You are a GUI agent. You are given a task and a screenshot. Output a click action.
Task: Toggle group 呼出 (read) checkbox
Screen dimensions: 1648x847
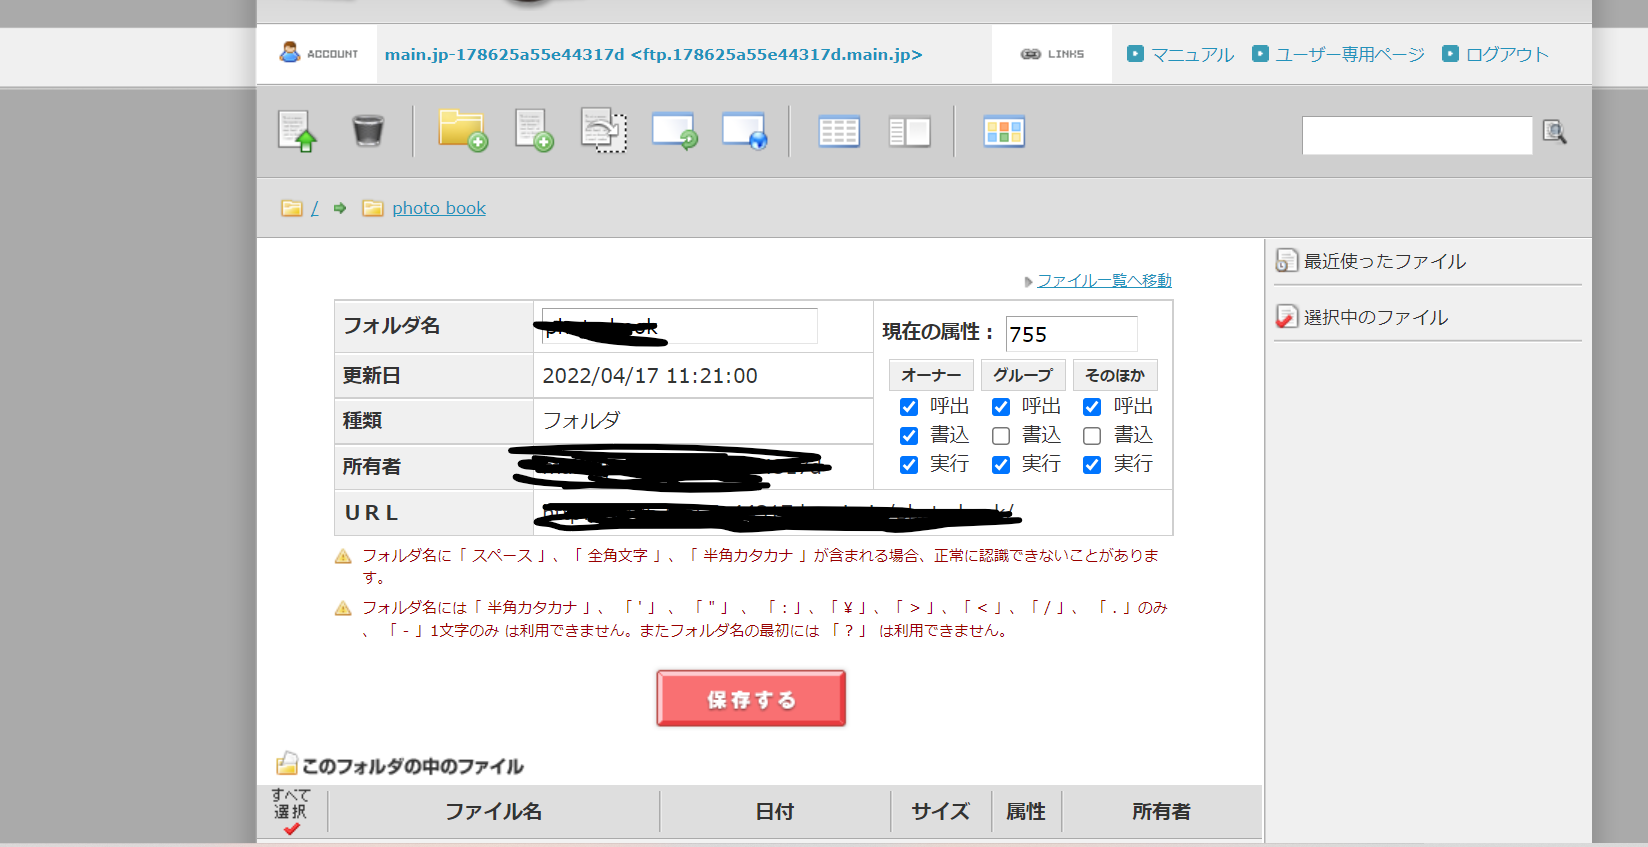(x=1001, y=407)
